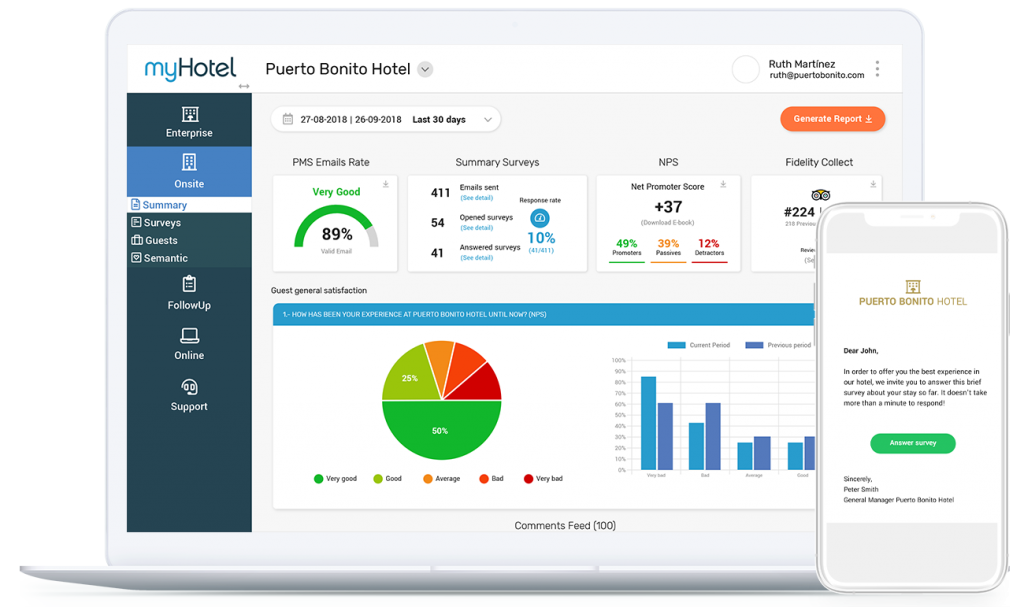
Task: Open the three-dot user options menu
Action: coord(877,69)
